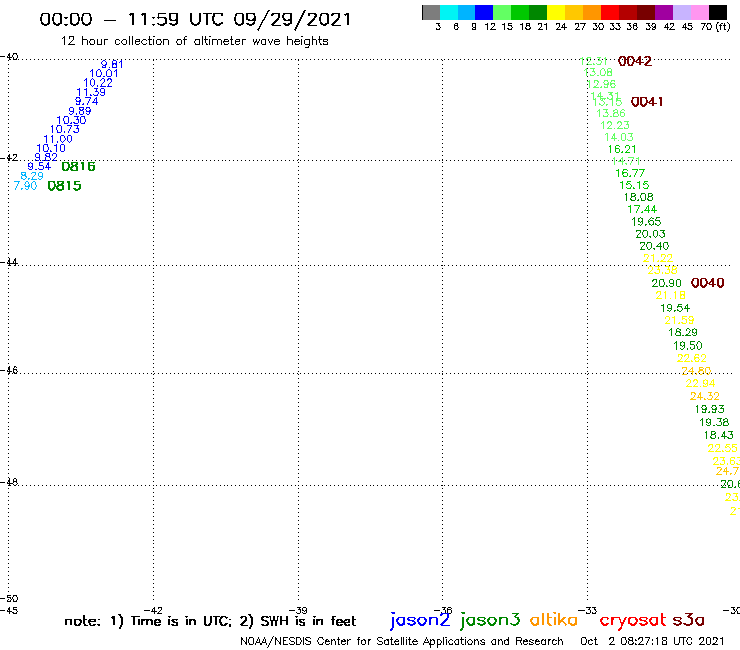Select the value "19.54"
The width and height of the screenshot is (740, 650).
point(675,308)
